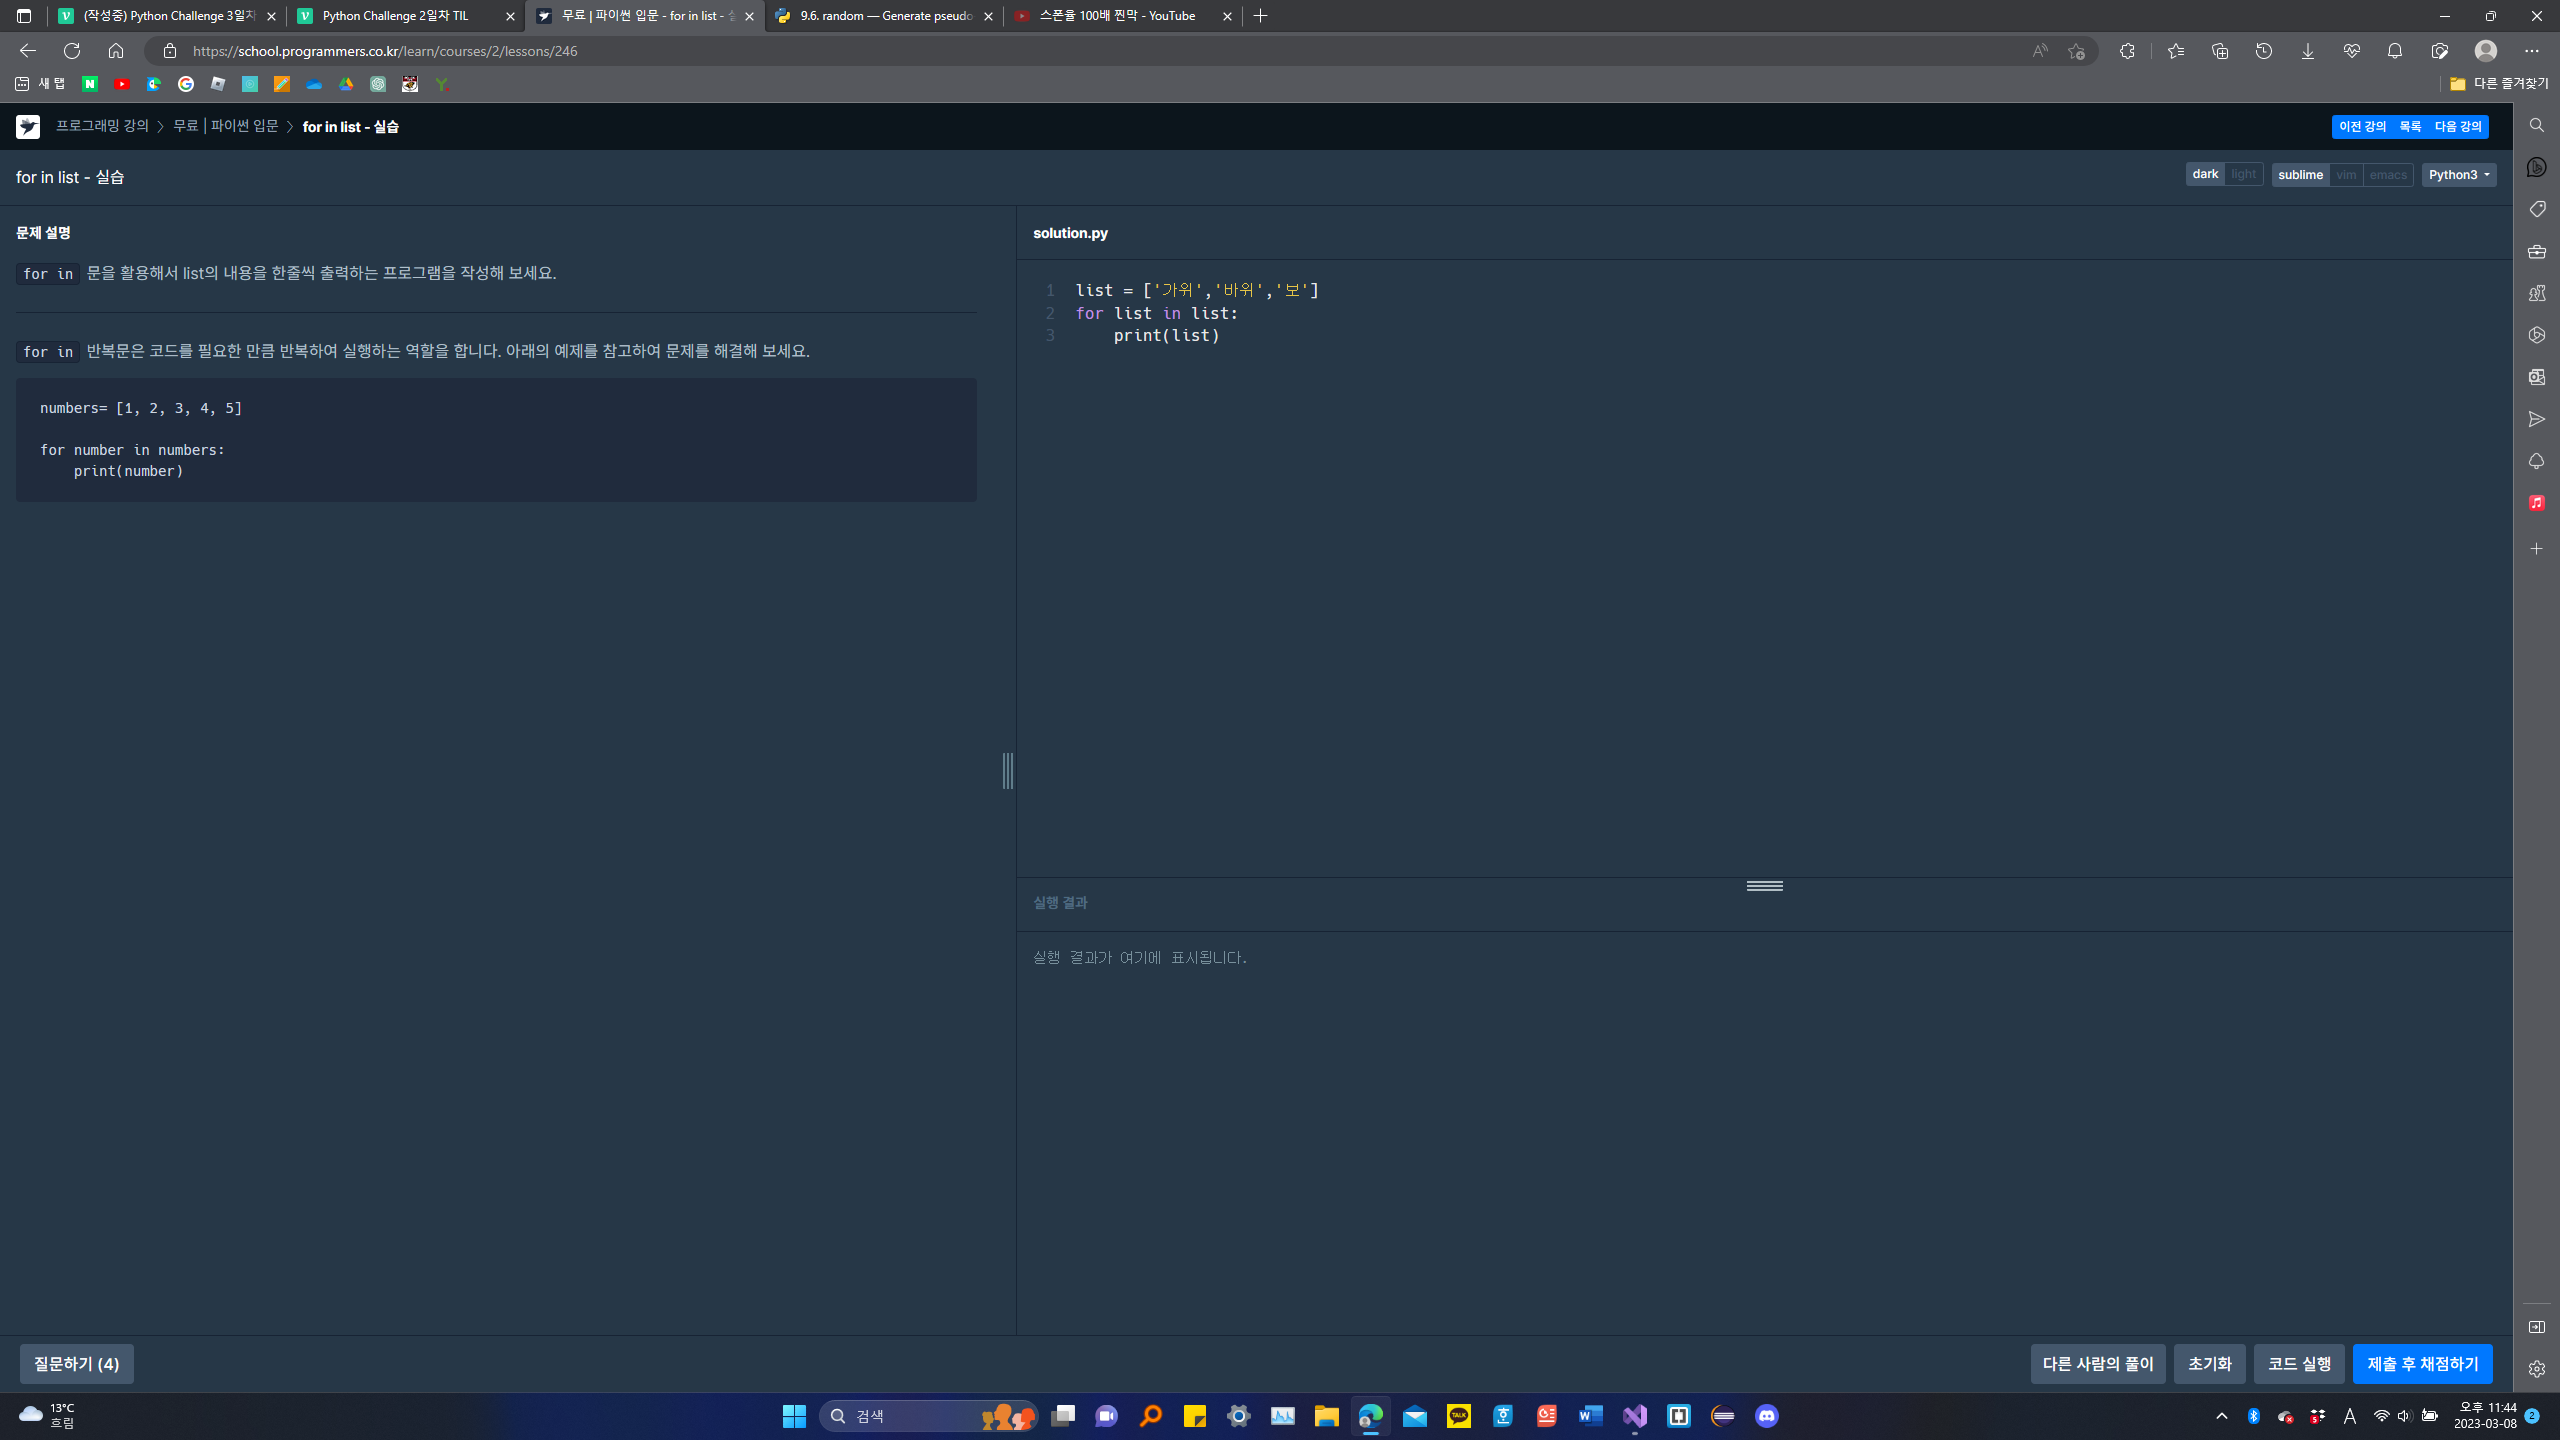Switch keybindings to emacs
This screenshot has width=2560, height=1440.
[x=2389, y=174]
